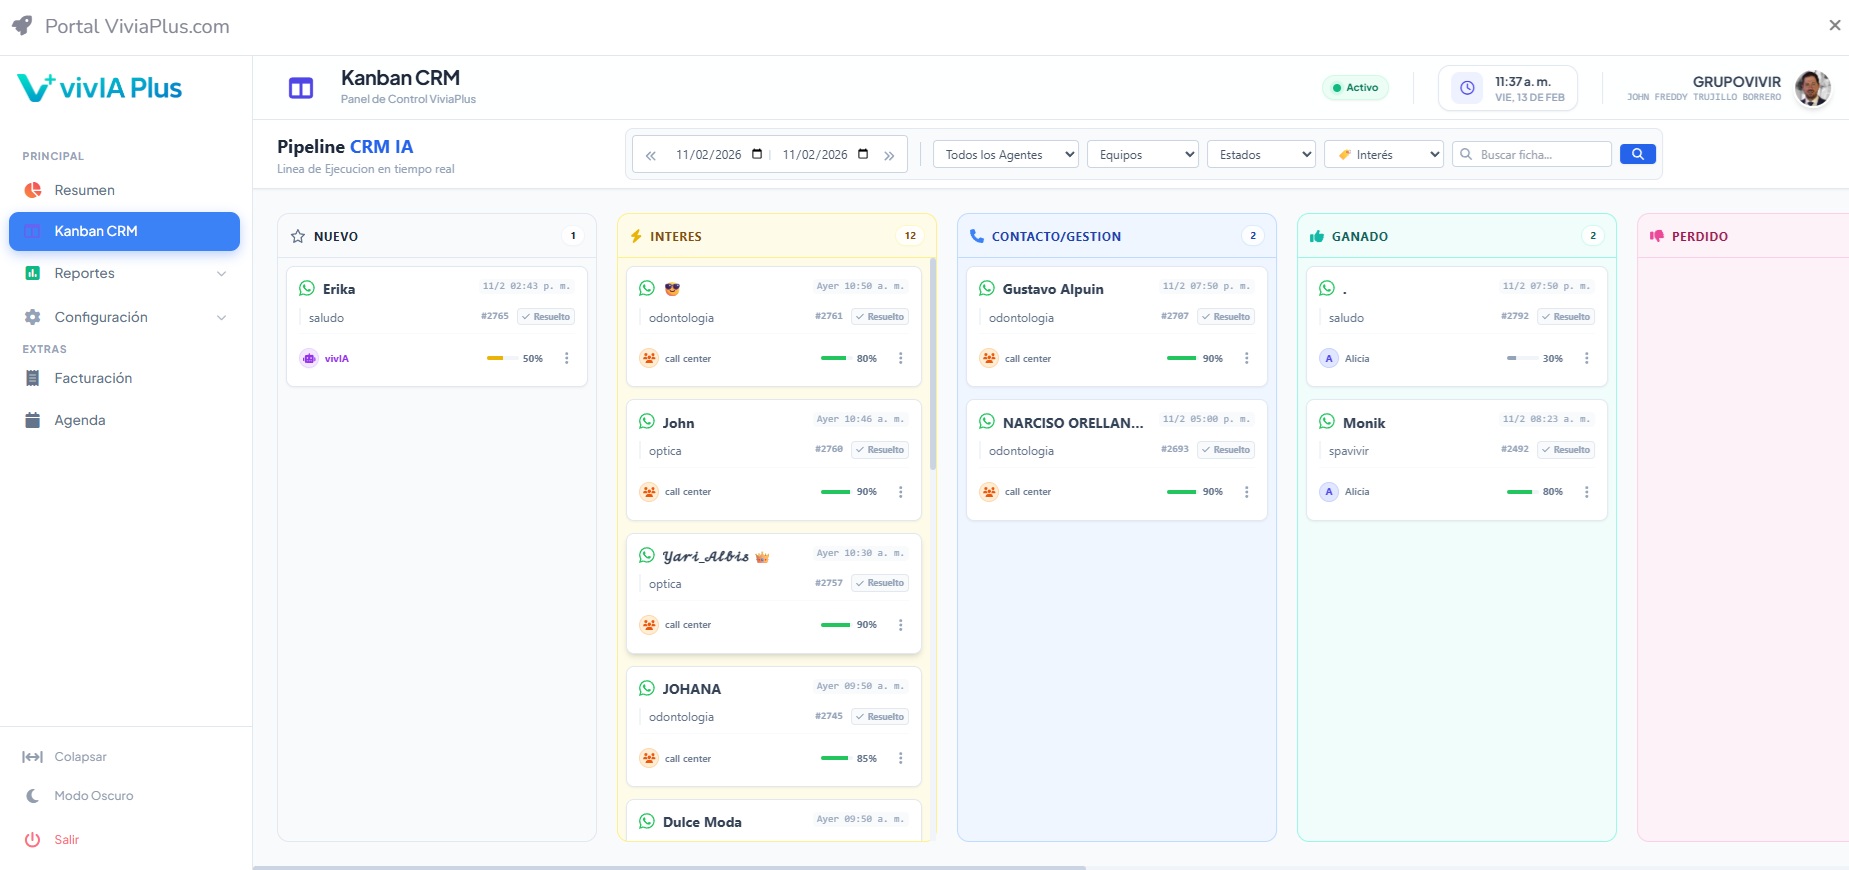
Task: Toggle Resuelto status on John card
Action: point(880,450)
